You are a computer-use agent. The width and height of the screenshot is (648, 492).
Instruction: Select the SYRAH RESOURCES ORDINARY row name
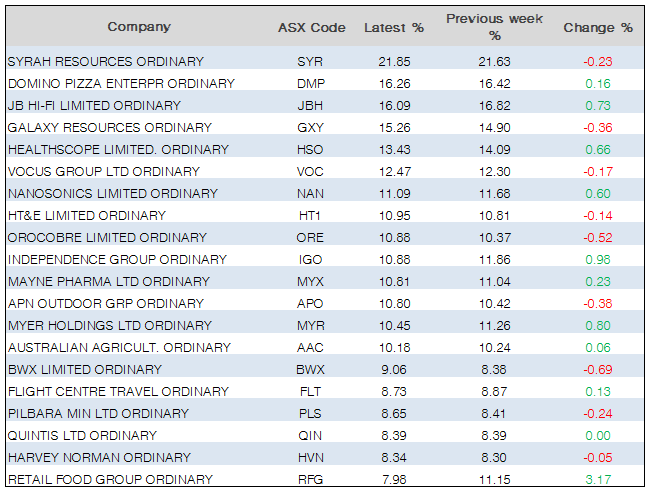click(105, 62)
